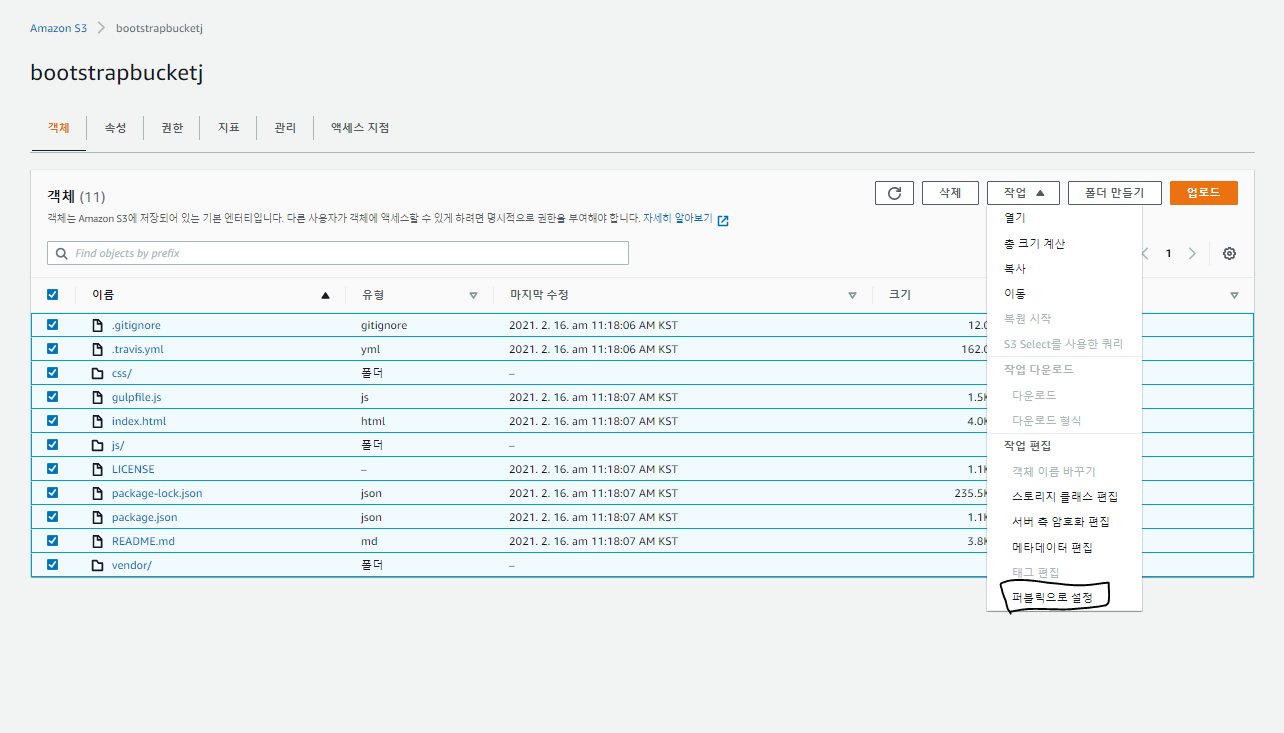This screenshot has height=733, width=1284.
Task: Go to next page arrow in pagination
Action: (1192, 254)
